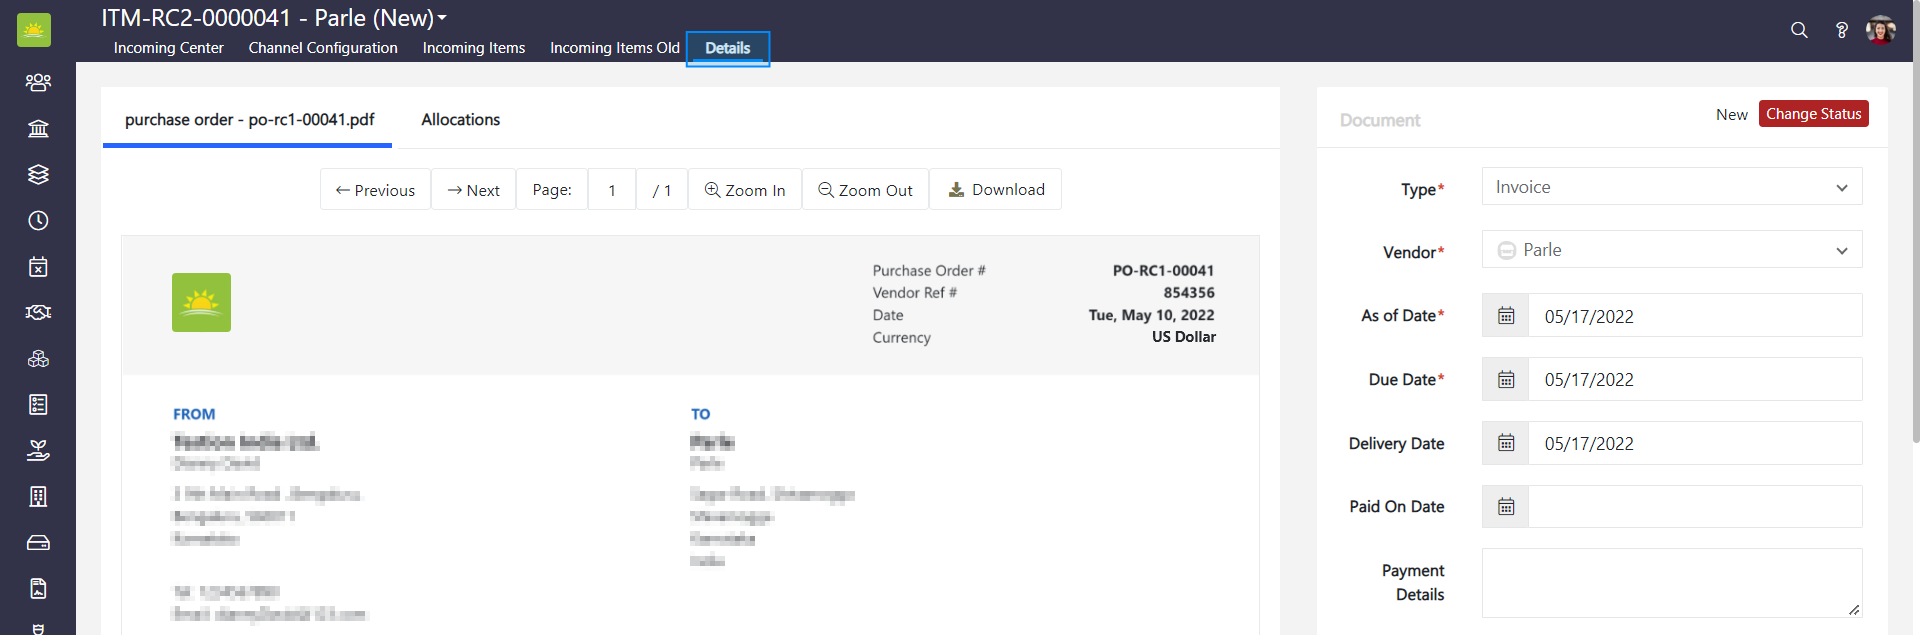Click the clock icon in sidebar
The height and width of the screenshot is (635, 1920).
tap(38, 220)
